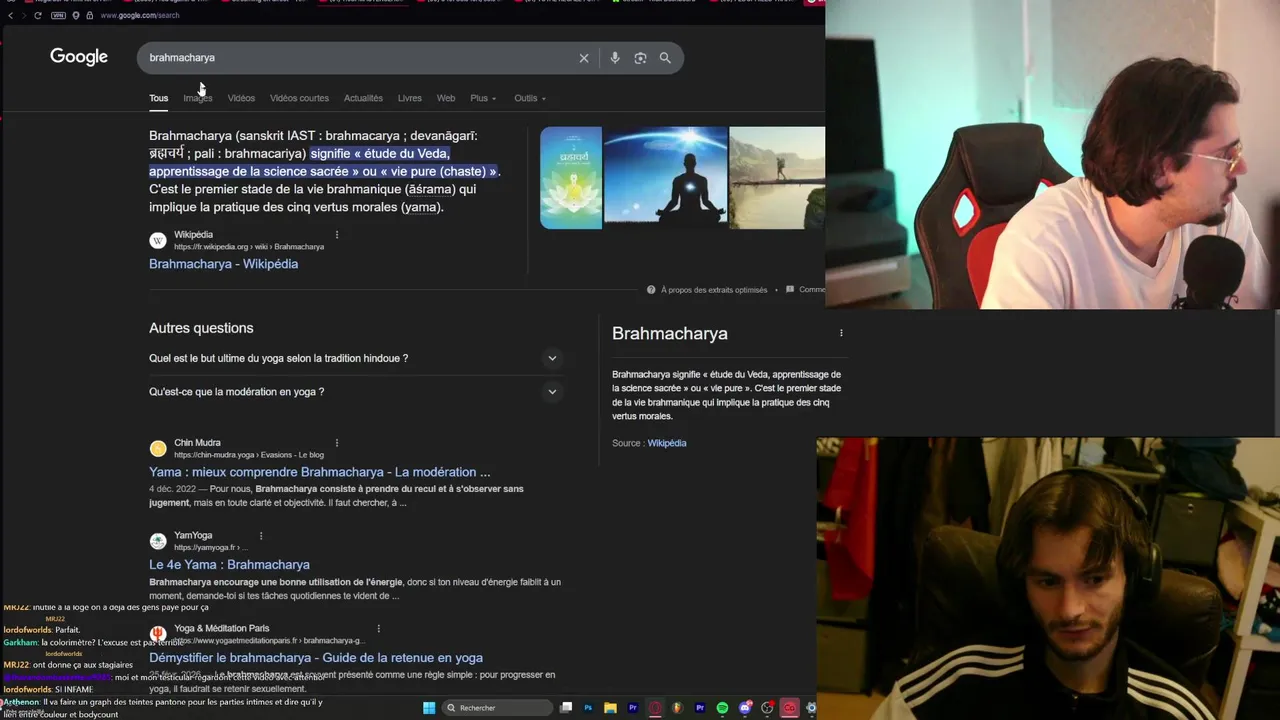Viewport: 1280px width, 720px height.
Task: Switch to the Vidéos courtes tab
Action: (x=299, y=98)
